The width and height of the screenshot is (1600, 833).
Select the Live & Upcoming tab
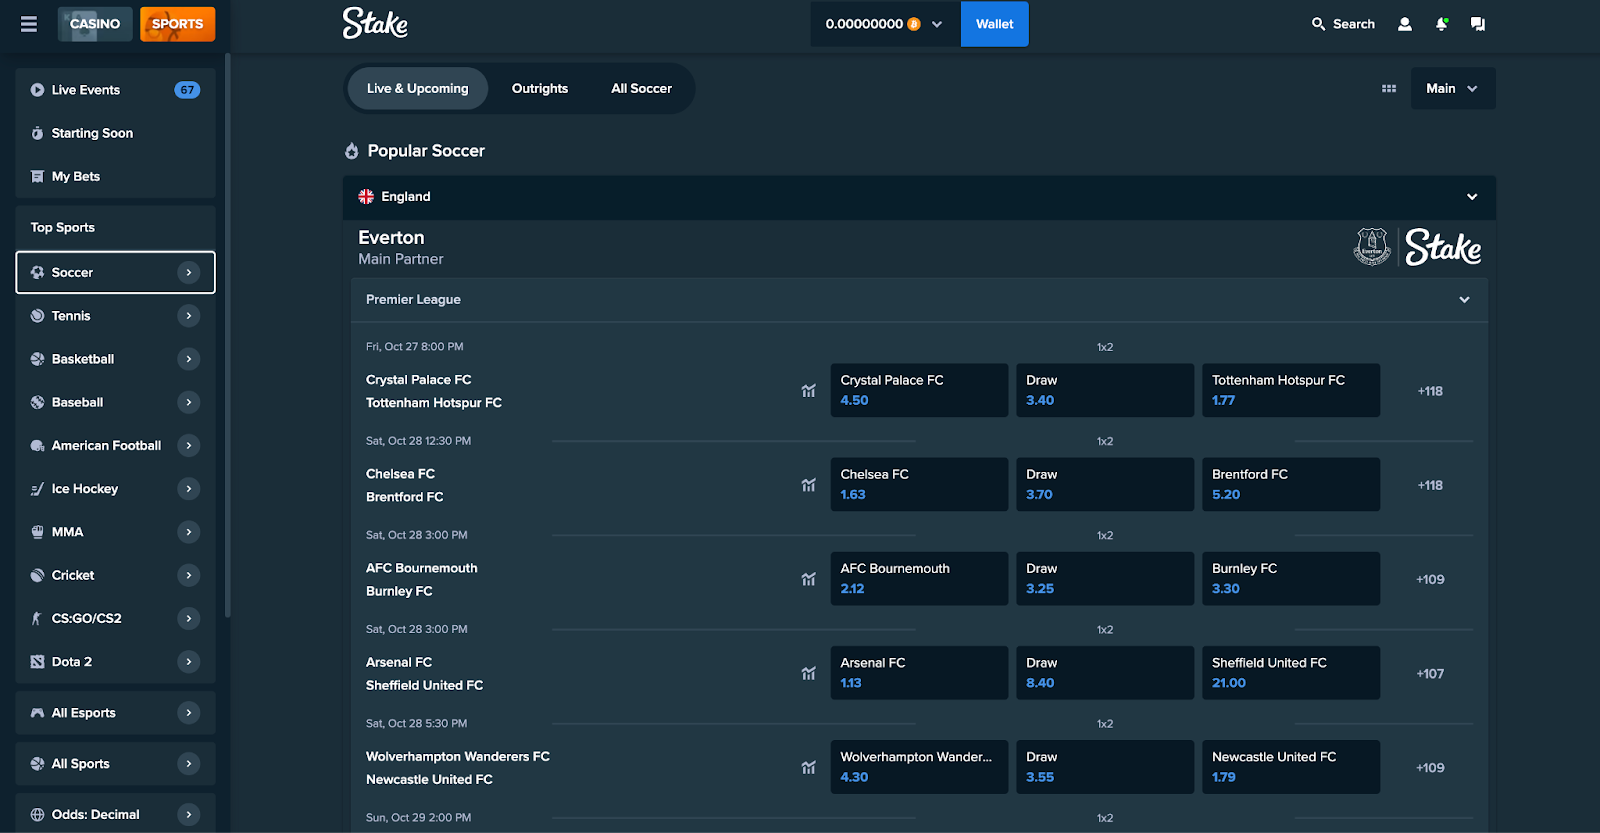tap(417, 89)
